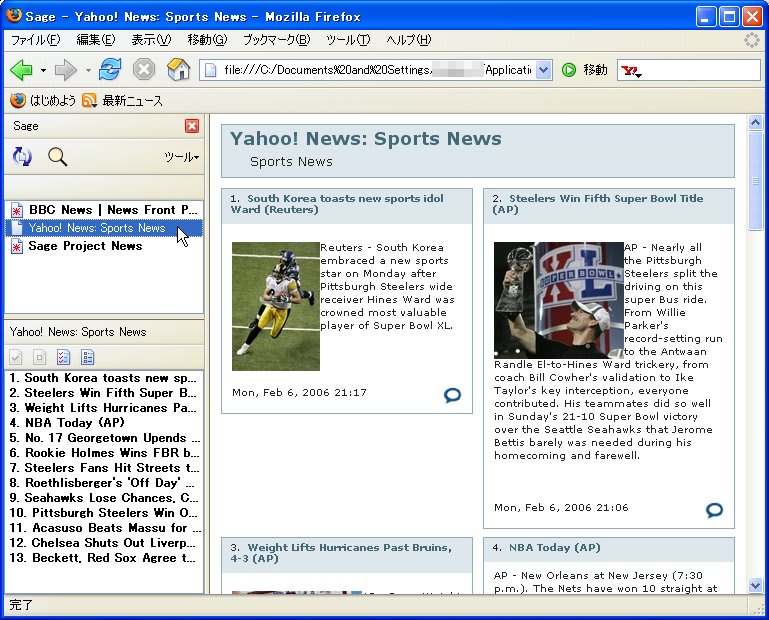Select Sage Project News feed

click(x=104, y=246)
